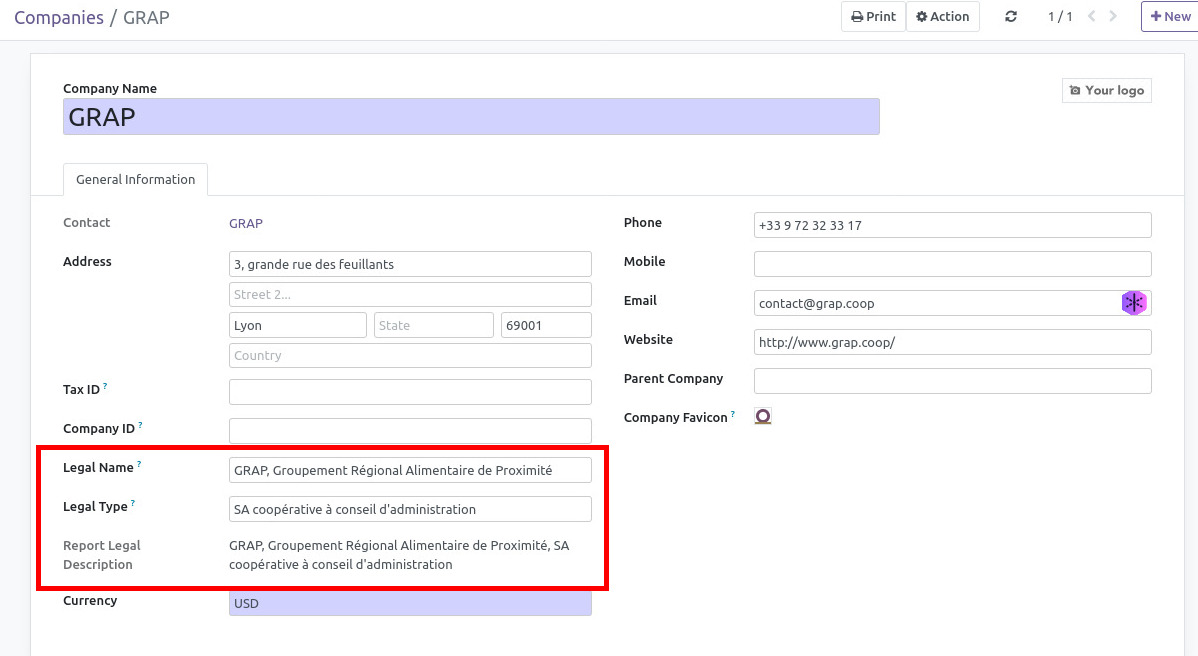1198x656 pixels.
Task: Click the Company ID help question mark
Action: (139, 423)
